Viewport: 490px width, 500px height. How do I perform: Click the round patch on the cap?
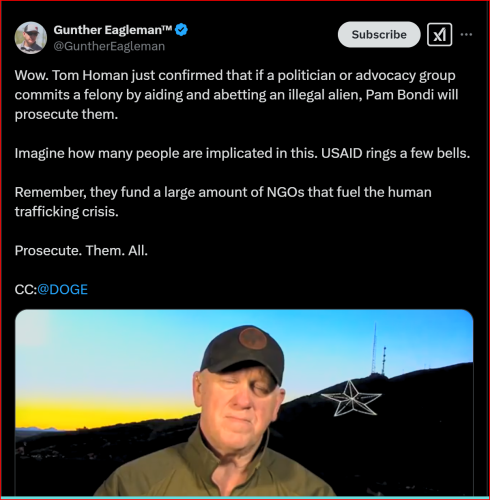253,337
